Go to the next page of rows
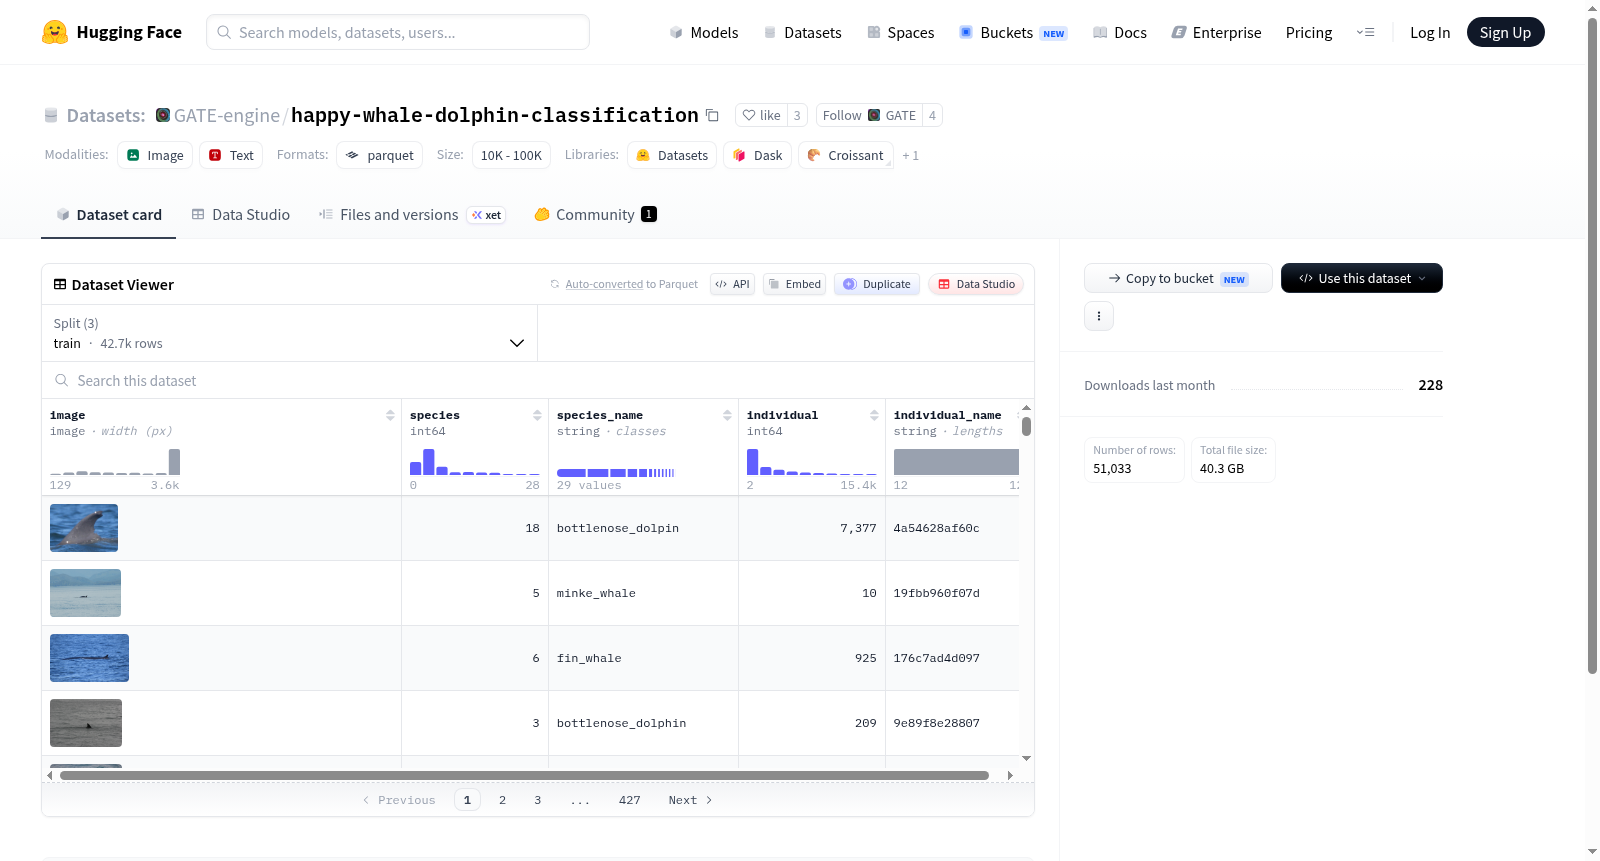Image resolution: width=1600 pixels, height=861 pixels. 690,800
